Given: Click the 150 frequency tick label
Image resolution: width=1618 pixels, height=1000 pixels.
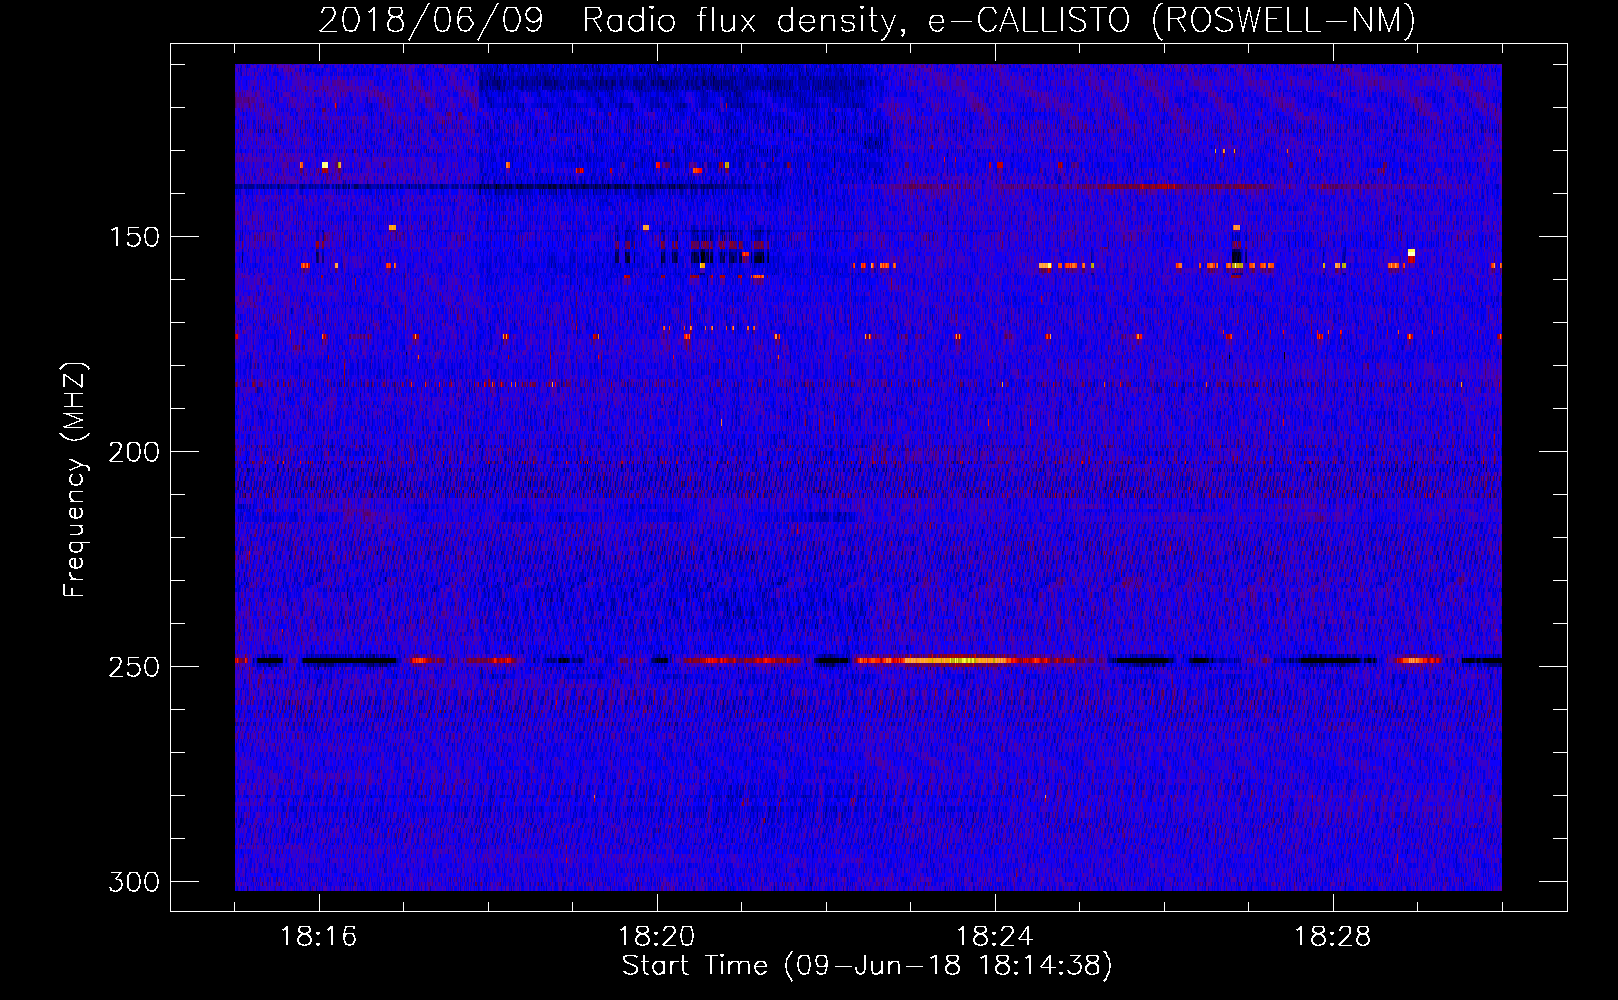Looking at the screenshot, I should click(134, 237).
